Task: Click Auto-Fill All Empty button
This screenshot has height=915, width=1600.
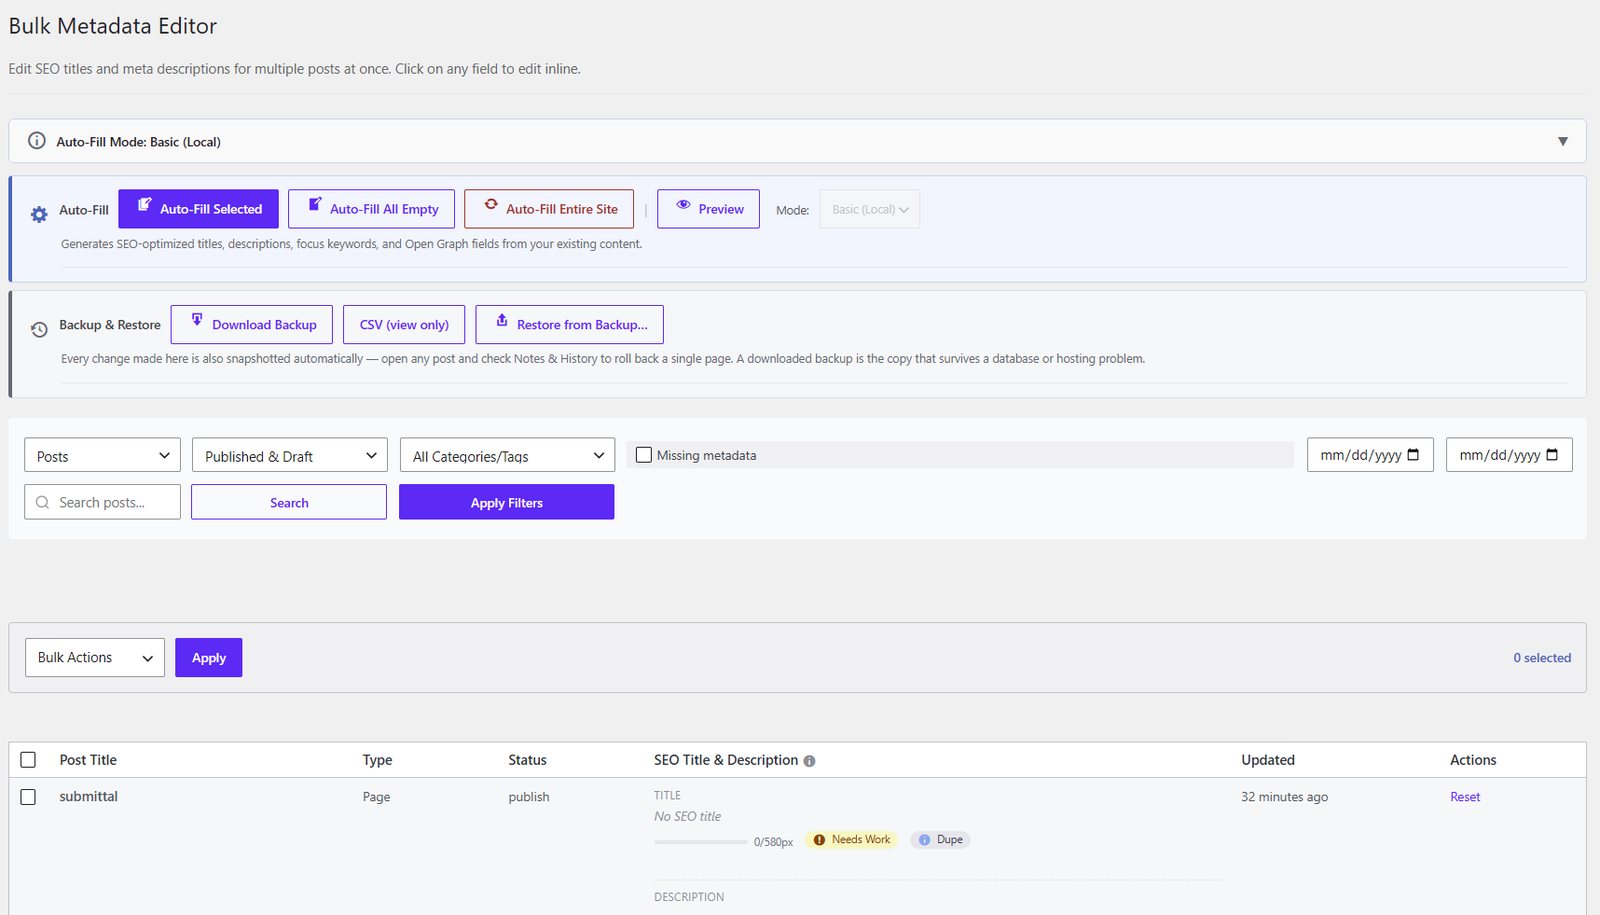Action: click(x=371, y=209)
